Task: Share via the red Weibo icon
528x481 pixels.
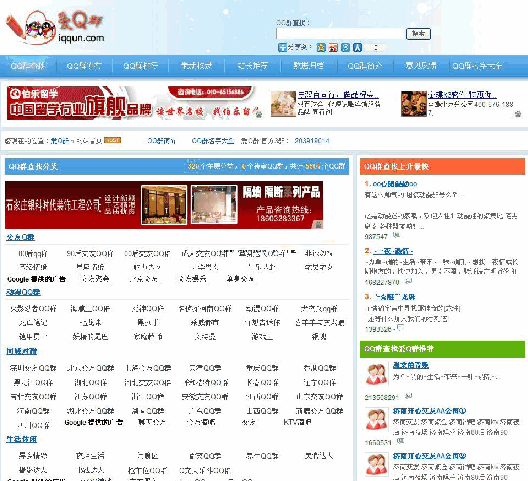Action: click(x=333, y=47)
